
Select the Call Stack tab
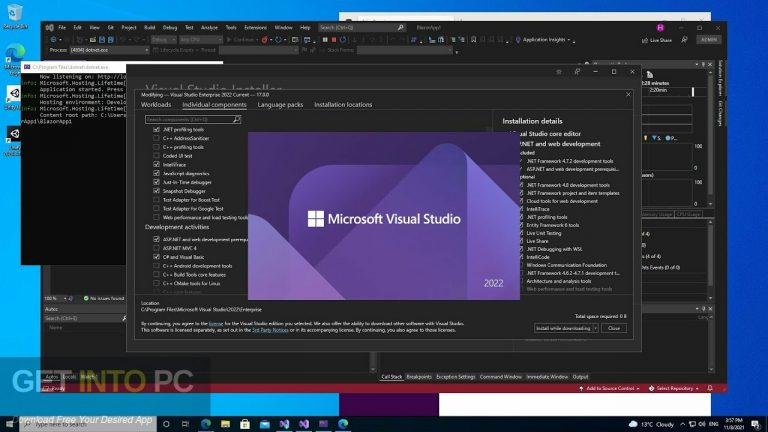(x=391, y=377)
